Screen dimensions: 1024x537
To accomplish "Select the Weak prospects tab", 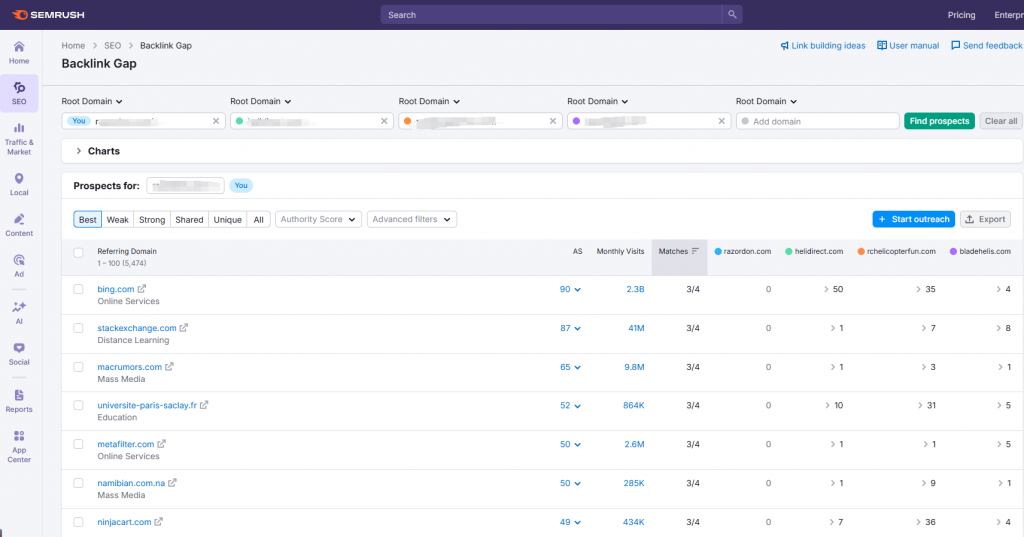I will (118, 220).
